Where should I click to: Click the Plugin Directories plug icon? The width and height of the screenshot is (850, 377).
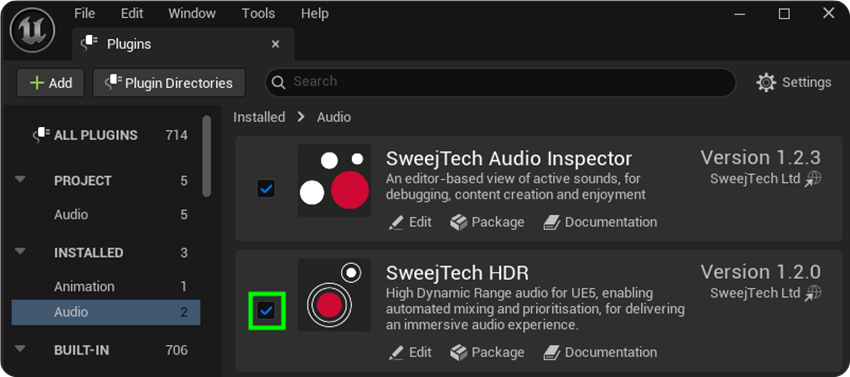(x=113, y=82)
